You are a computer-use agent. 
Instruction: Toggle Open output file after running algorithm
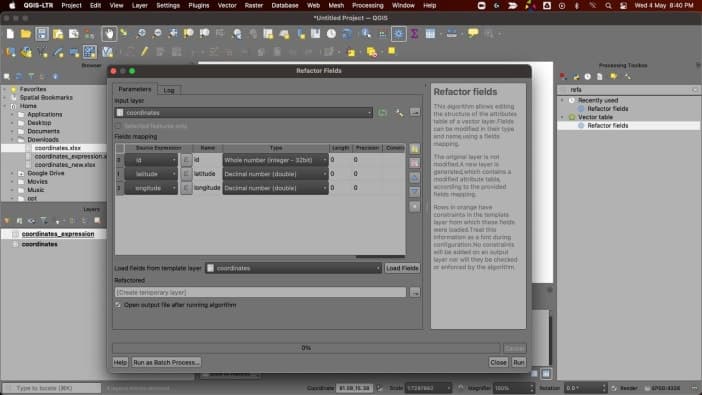[118, 305]
